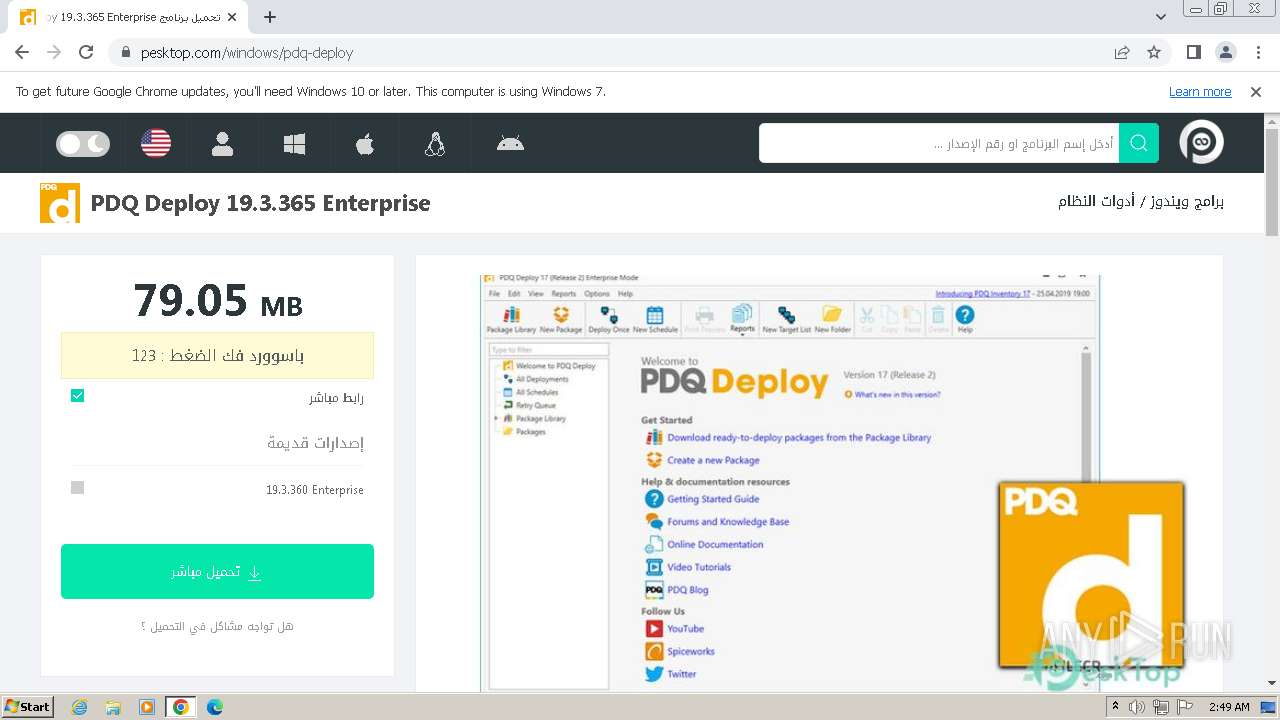Click the US flag language icon
1280x720 pixels.
156,144
